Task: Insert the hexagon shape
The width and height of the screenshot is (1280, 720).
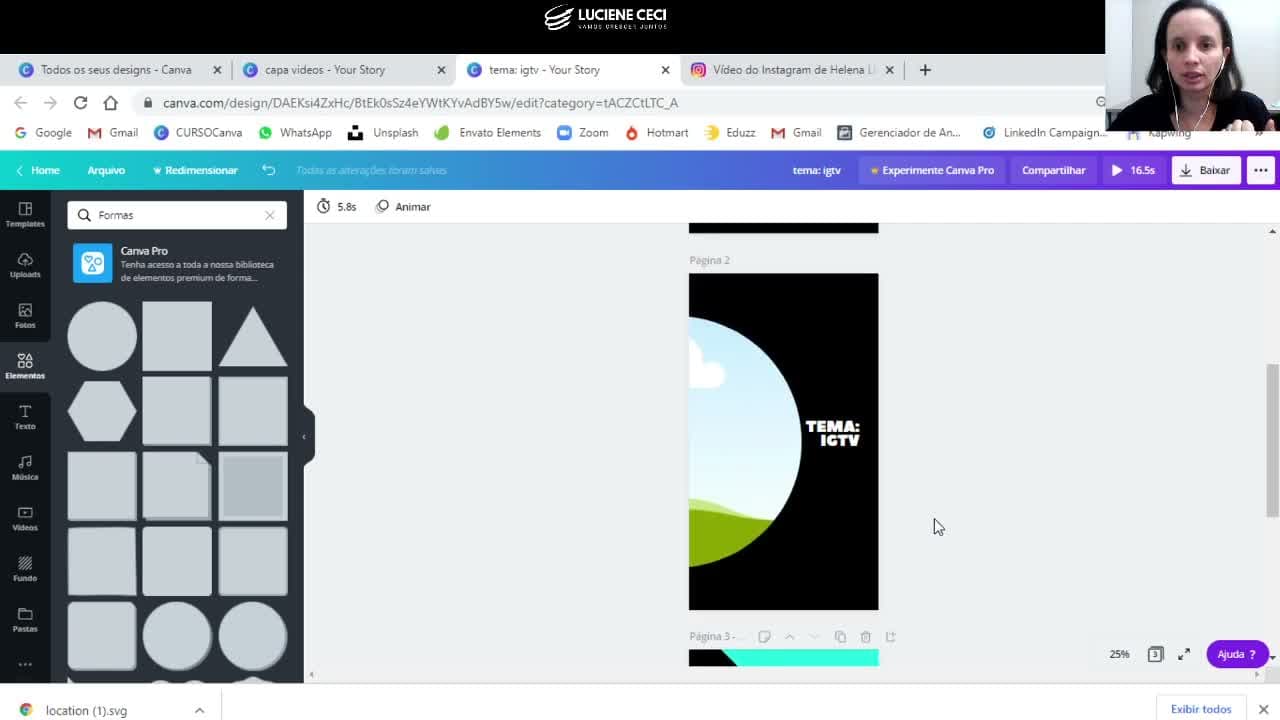Action: (102, 411)
